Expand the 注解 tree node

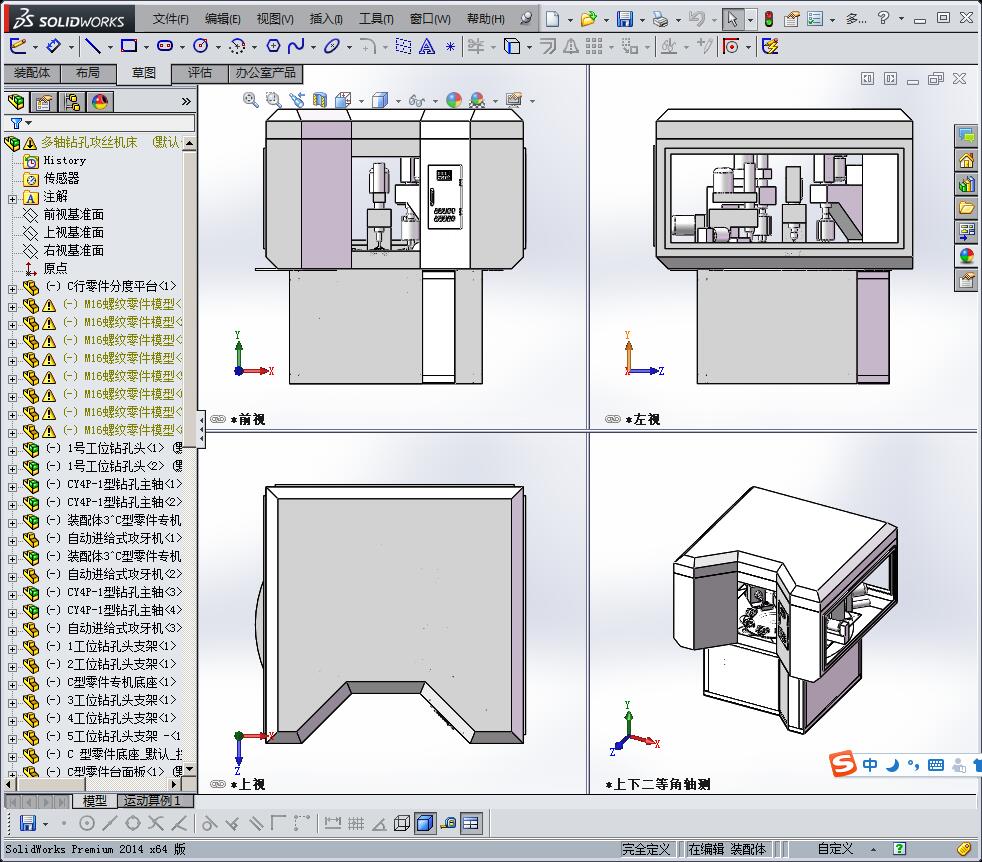pos(12,199)
